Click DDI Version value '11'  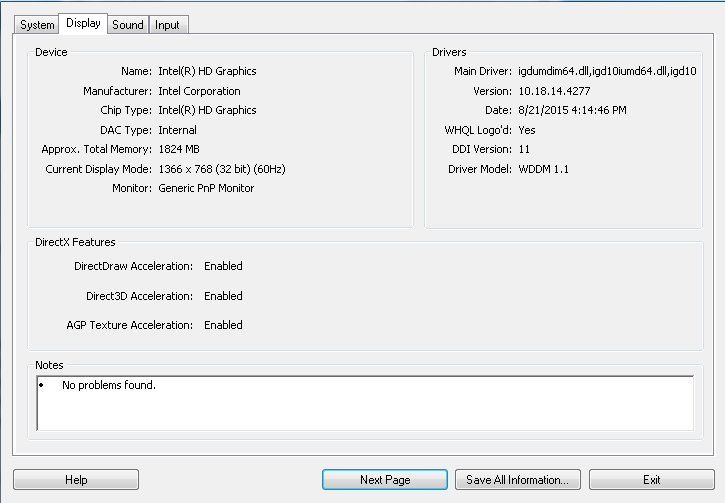pos(524,149)
